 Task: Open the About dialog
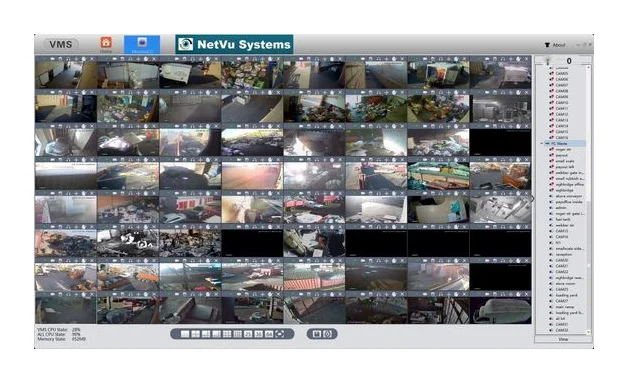(555, 45)
